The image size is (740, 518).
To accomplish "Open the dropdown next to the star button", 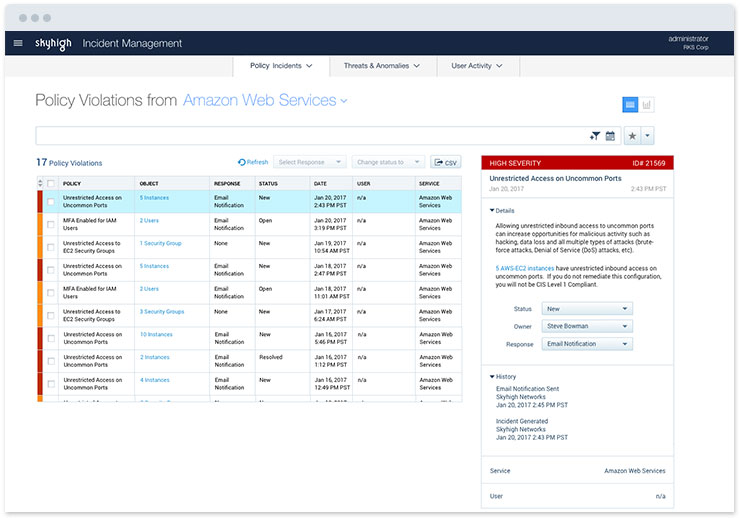I will click(648, 136).
